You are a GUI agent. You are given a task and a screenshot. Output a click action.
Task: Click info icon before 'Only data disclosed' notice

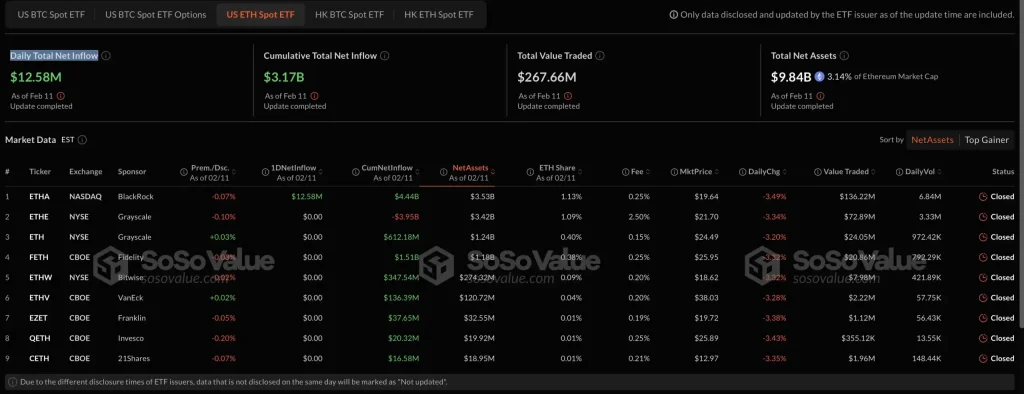(673, 15)
